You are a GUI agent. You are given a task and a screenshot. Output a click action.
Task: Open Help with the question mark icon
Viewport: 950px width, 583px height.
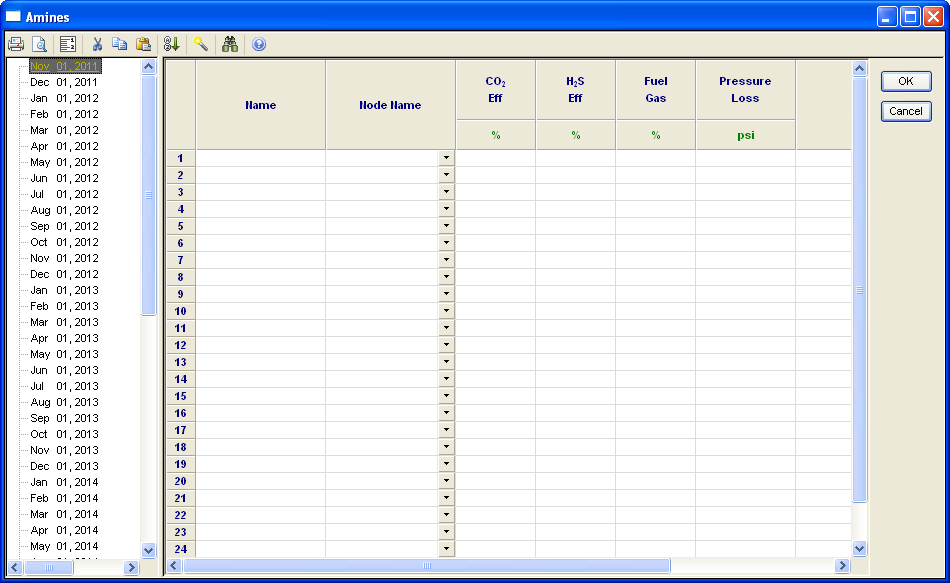coord(259,44)
